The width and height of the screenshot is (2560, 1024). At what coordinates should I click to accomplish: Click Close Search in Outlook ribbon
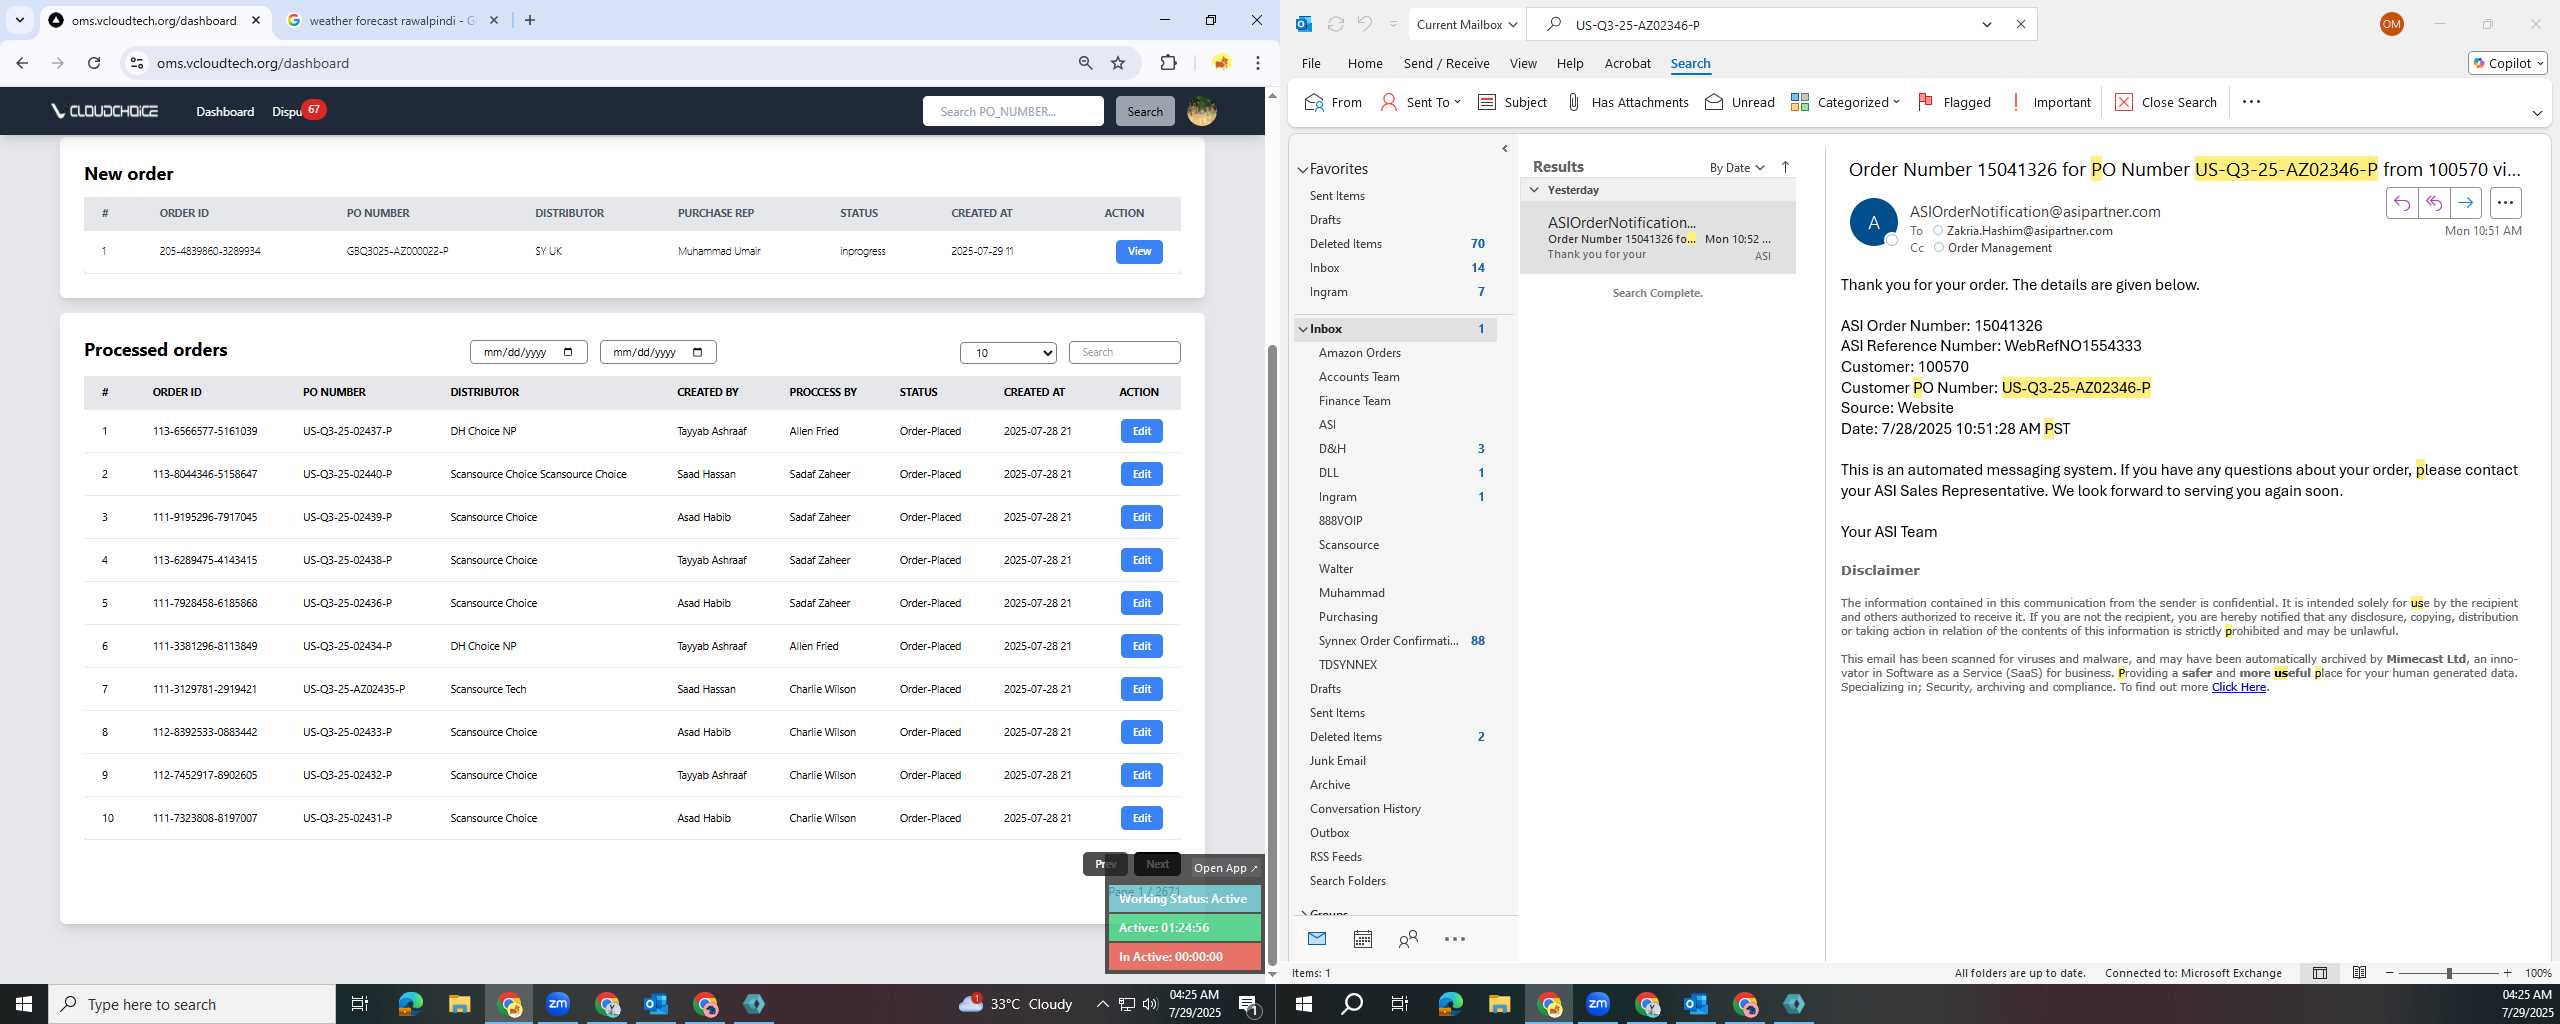2166,102
